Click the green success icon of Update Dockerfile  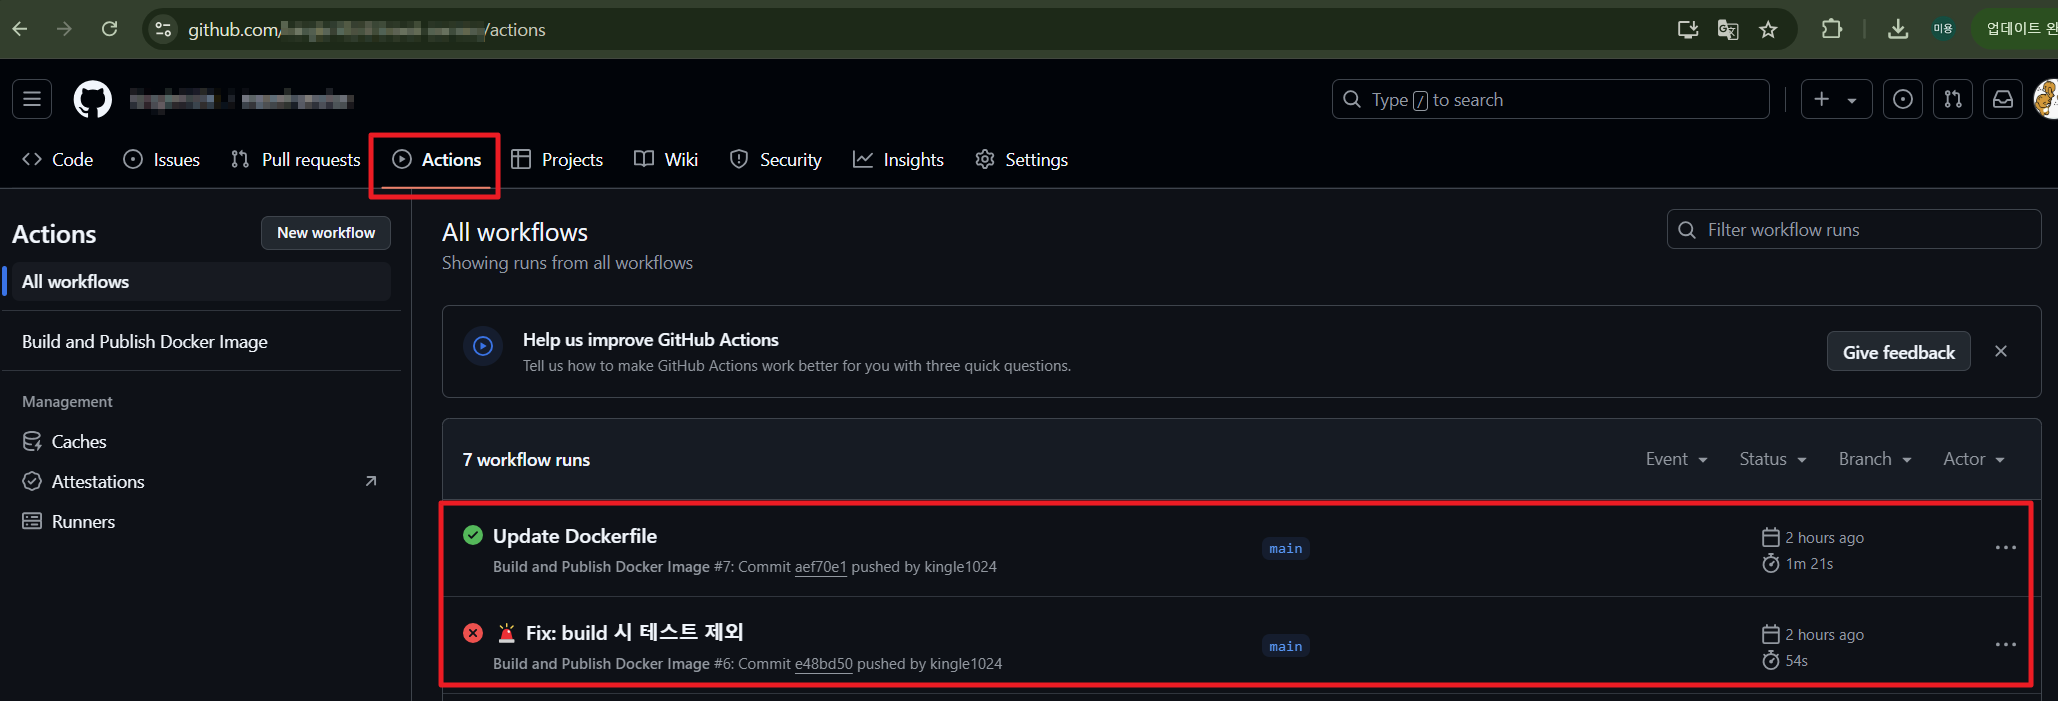473,535
